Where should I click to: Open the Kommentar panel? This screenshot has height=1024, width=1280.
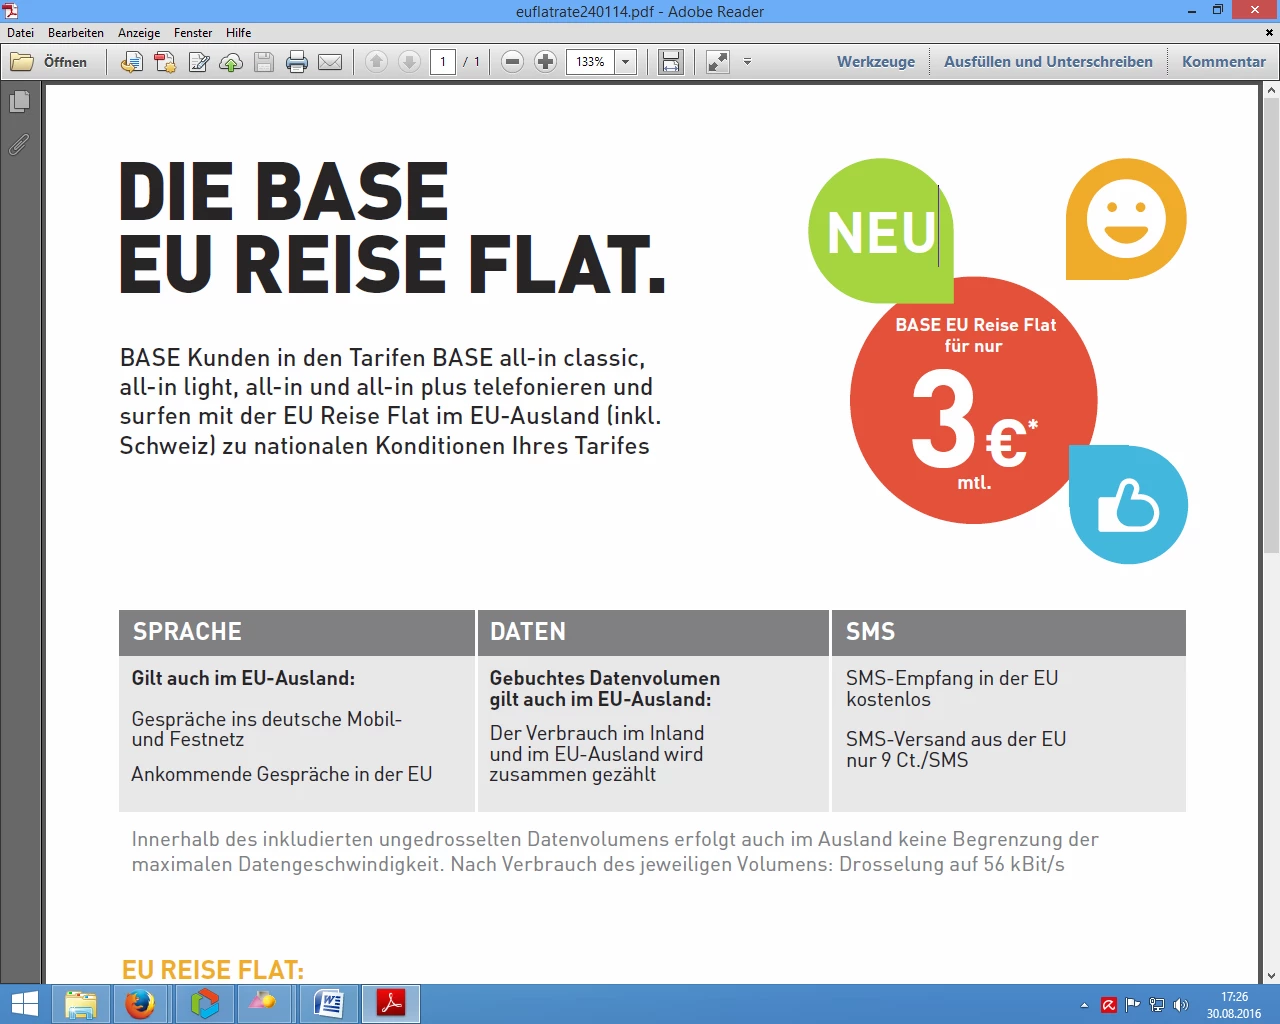coord(1224,62)
